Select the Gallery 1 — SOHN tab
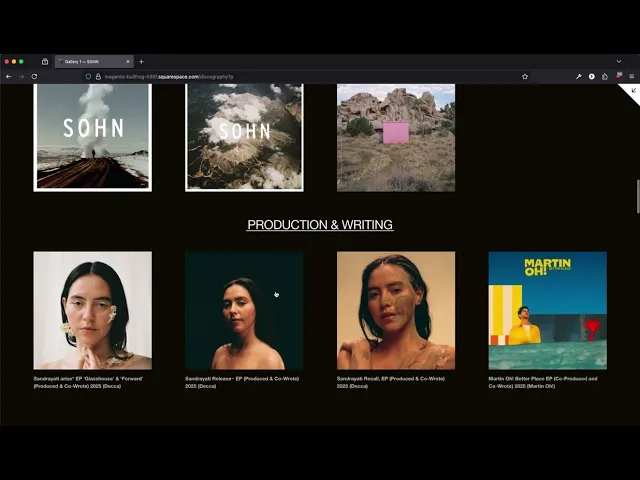The height and width of the screenshot is (480, 640). (x=94, y=62)
